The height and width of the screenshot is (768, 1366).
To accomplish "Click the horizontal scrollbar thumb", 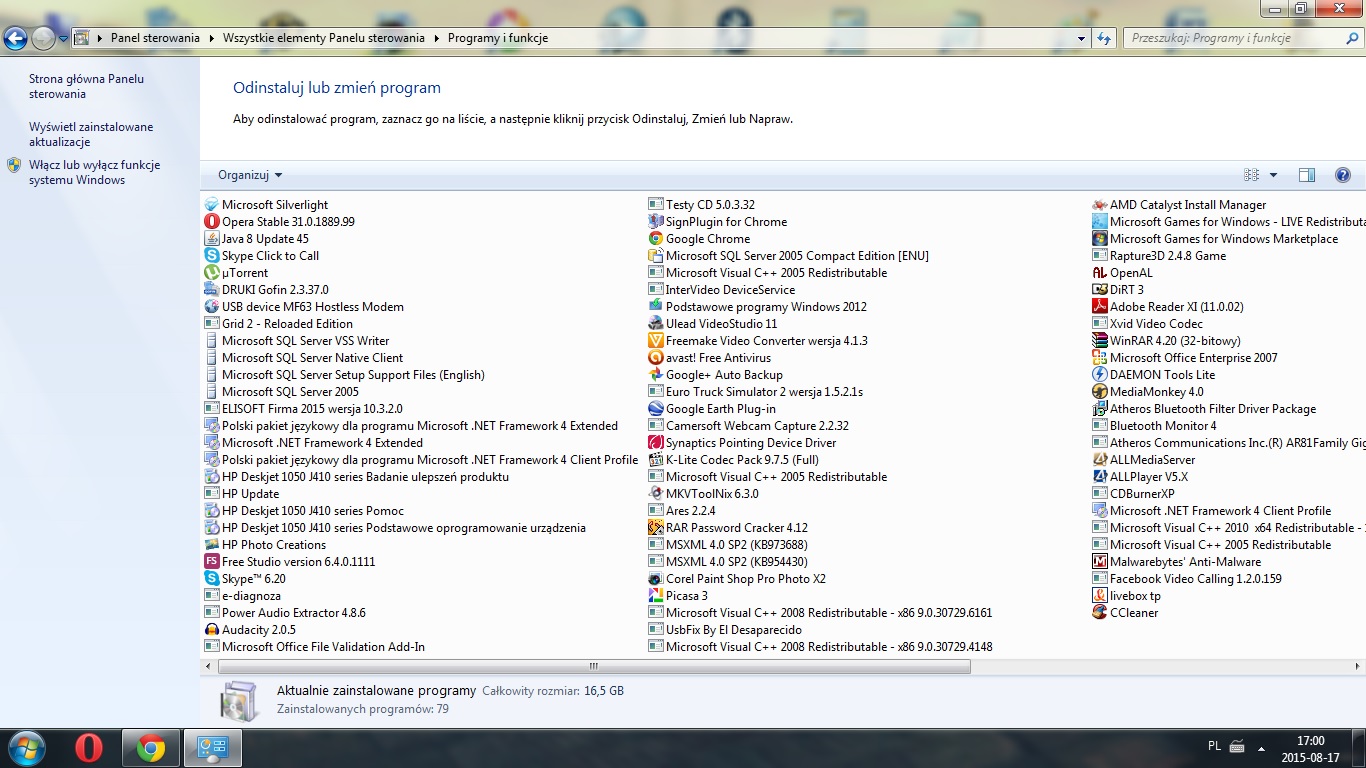I will pos(593,666).
